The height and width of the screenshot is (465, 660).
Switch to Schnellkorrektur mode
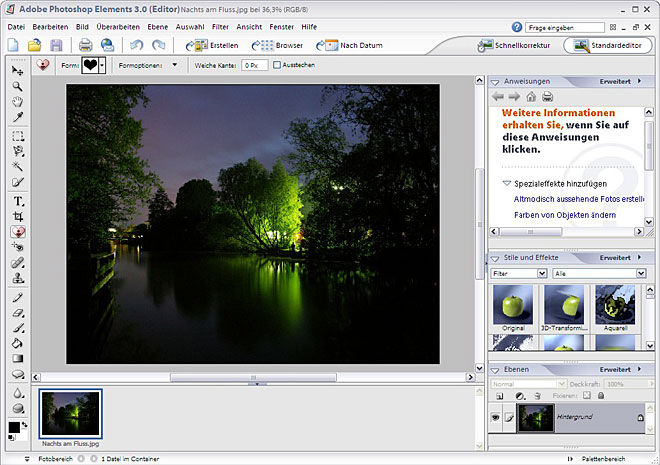(514, 45)
